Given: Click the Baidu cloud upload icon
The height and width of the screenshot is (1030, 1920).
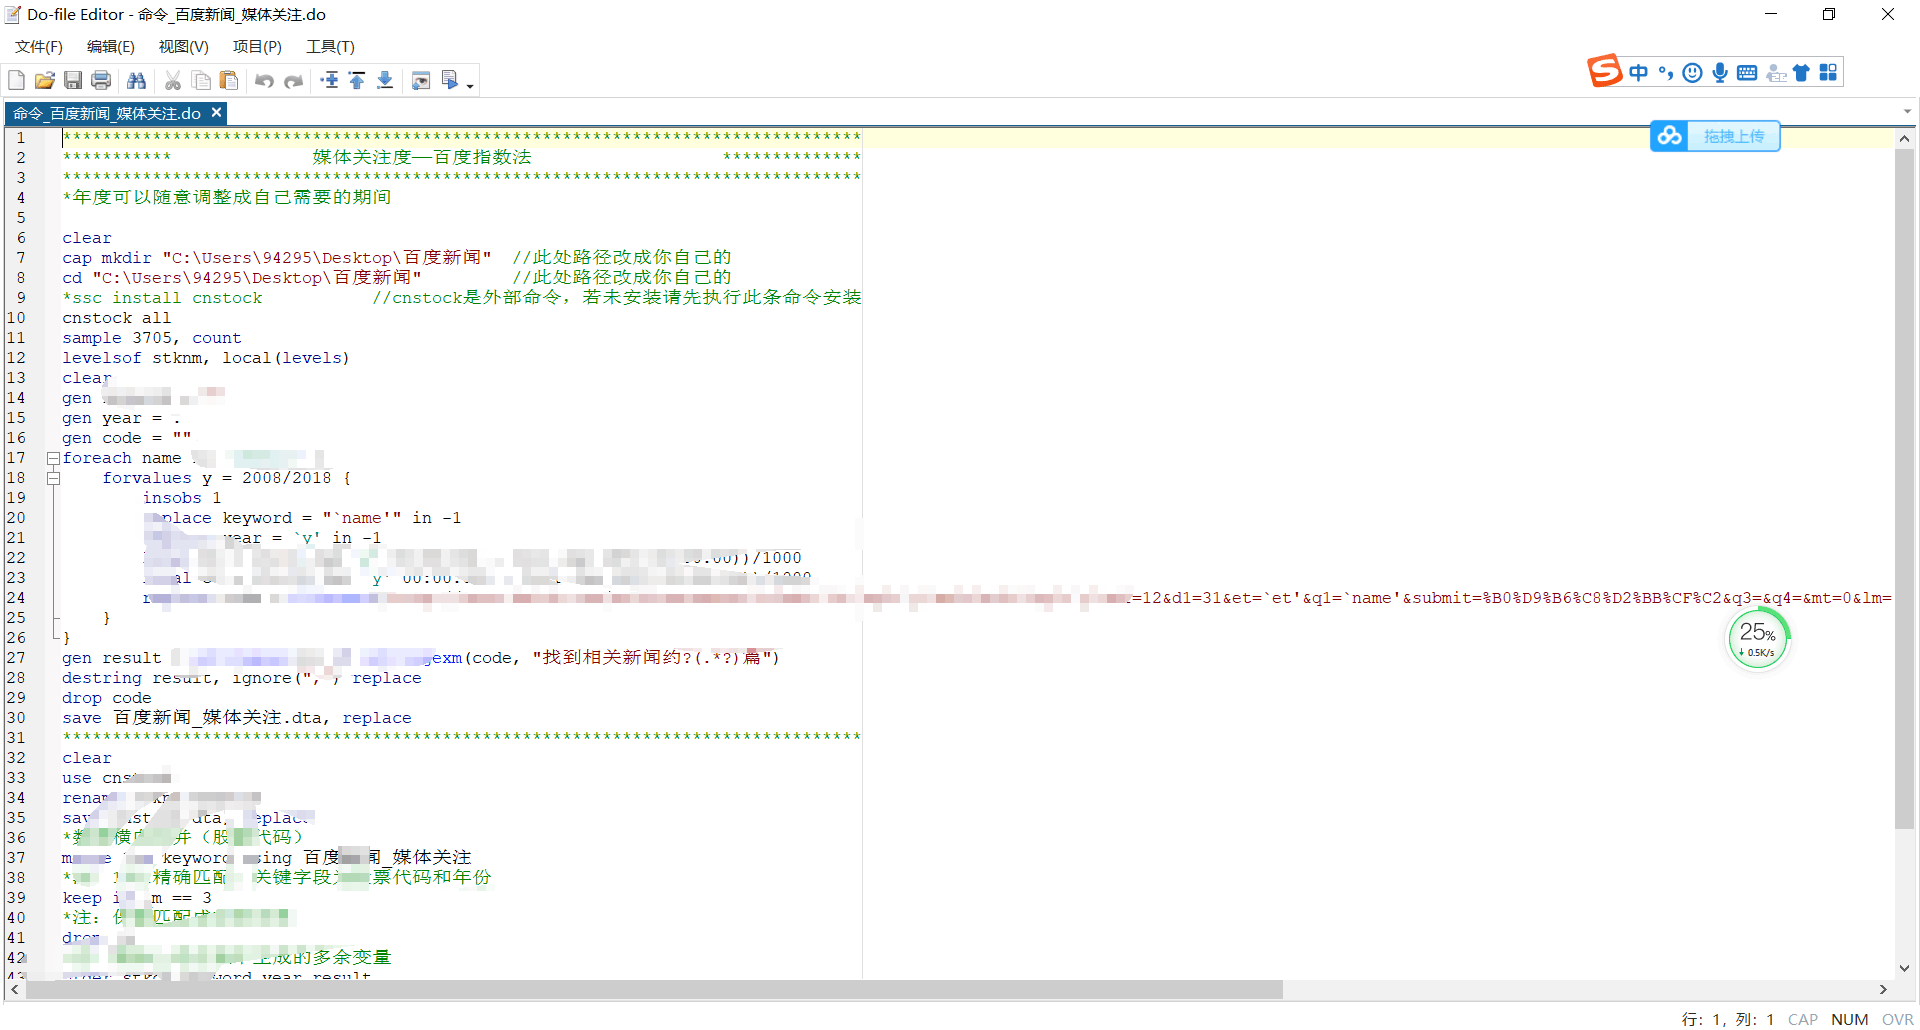Looking at the screenshot, I should tap(1669, 136).
